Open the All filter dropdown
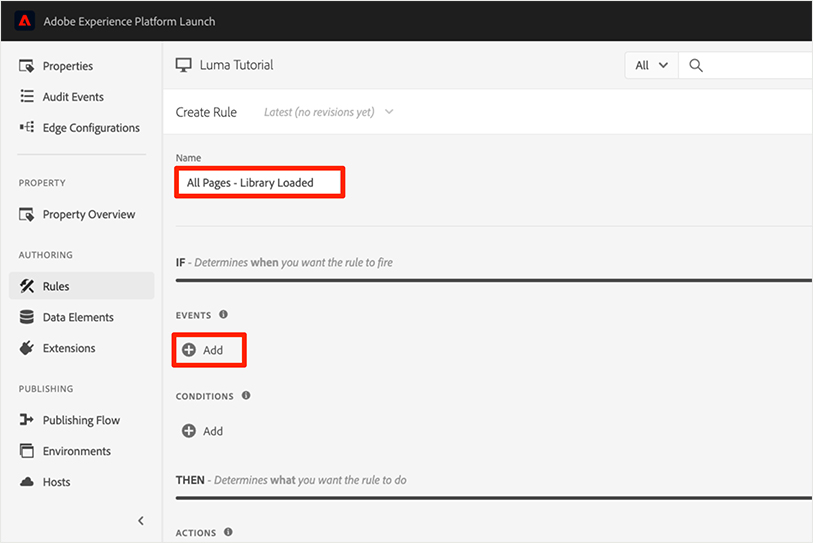Screen dimensions: 813x543 652,65
